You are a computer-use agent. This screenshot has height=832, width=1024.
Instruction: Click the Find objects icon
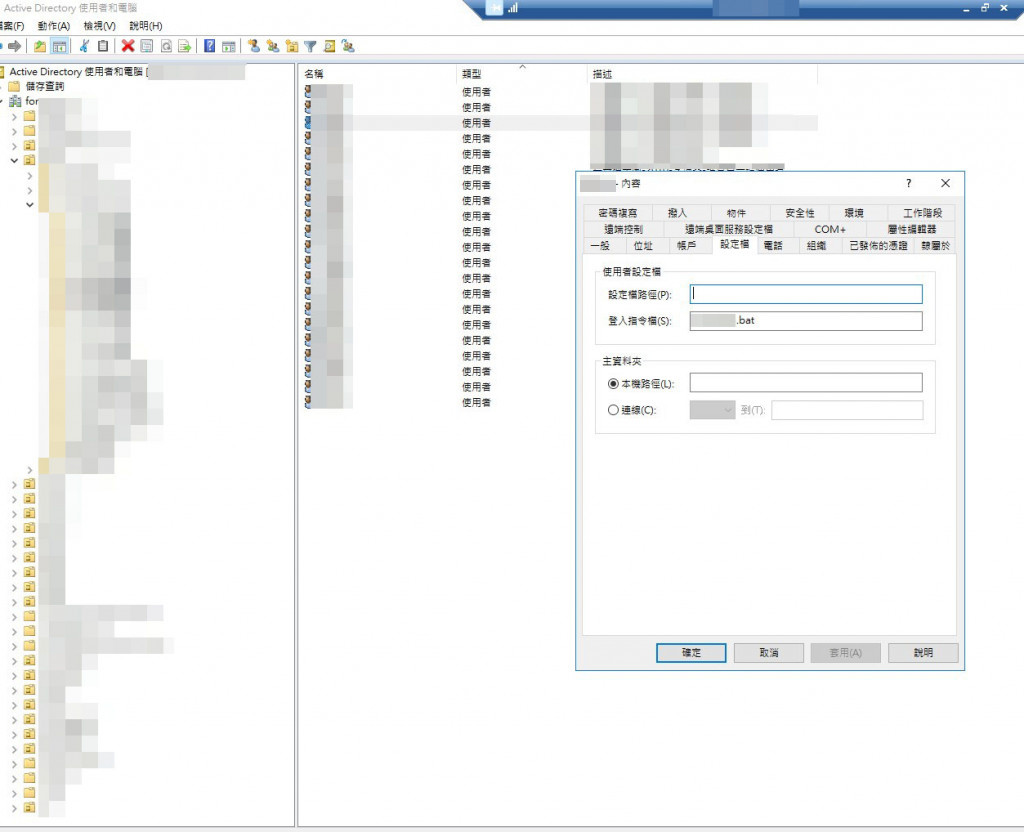click(x=329, y=46)
